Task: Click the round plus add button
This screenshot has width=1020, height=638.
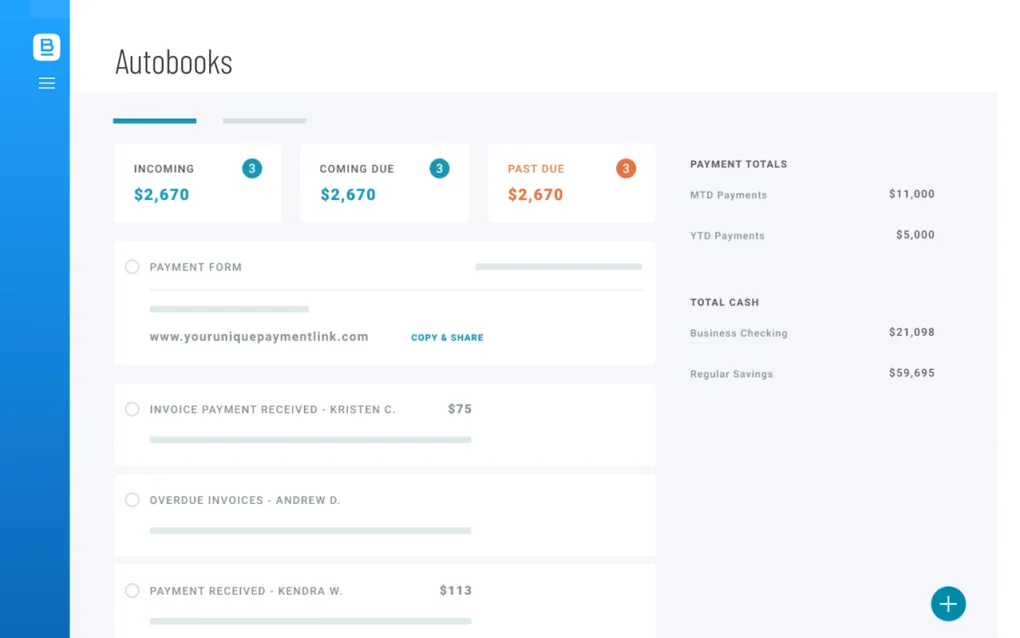Action: tap(947, 604)
